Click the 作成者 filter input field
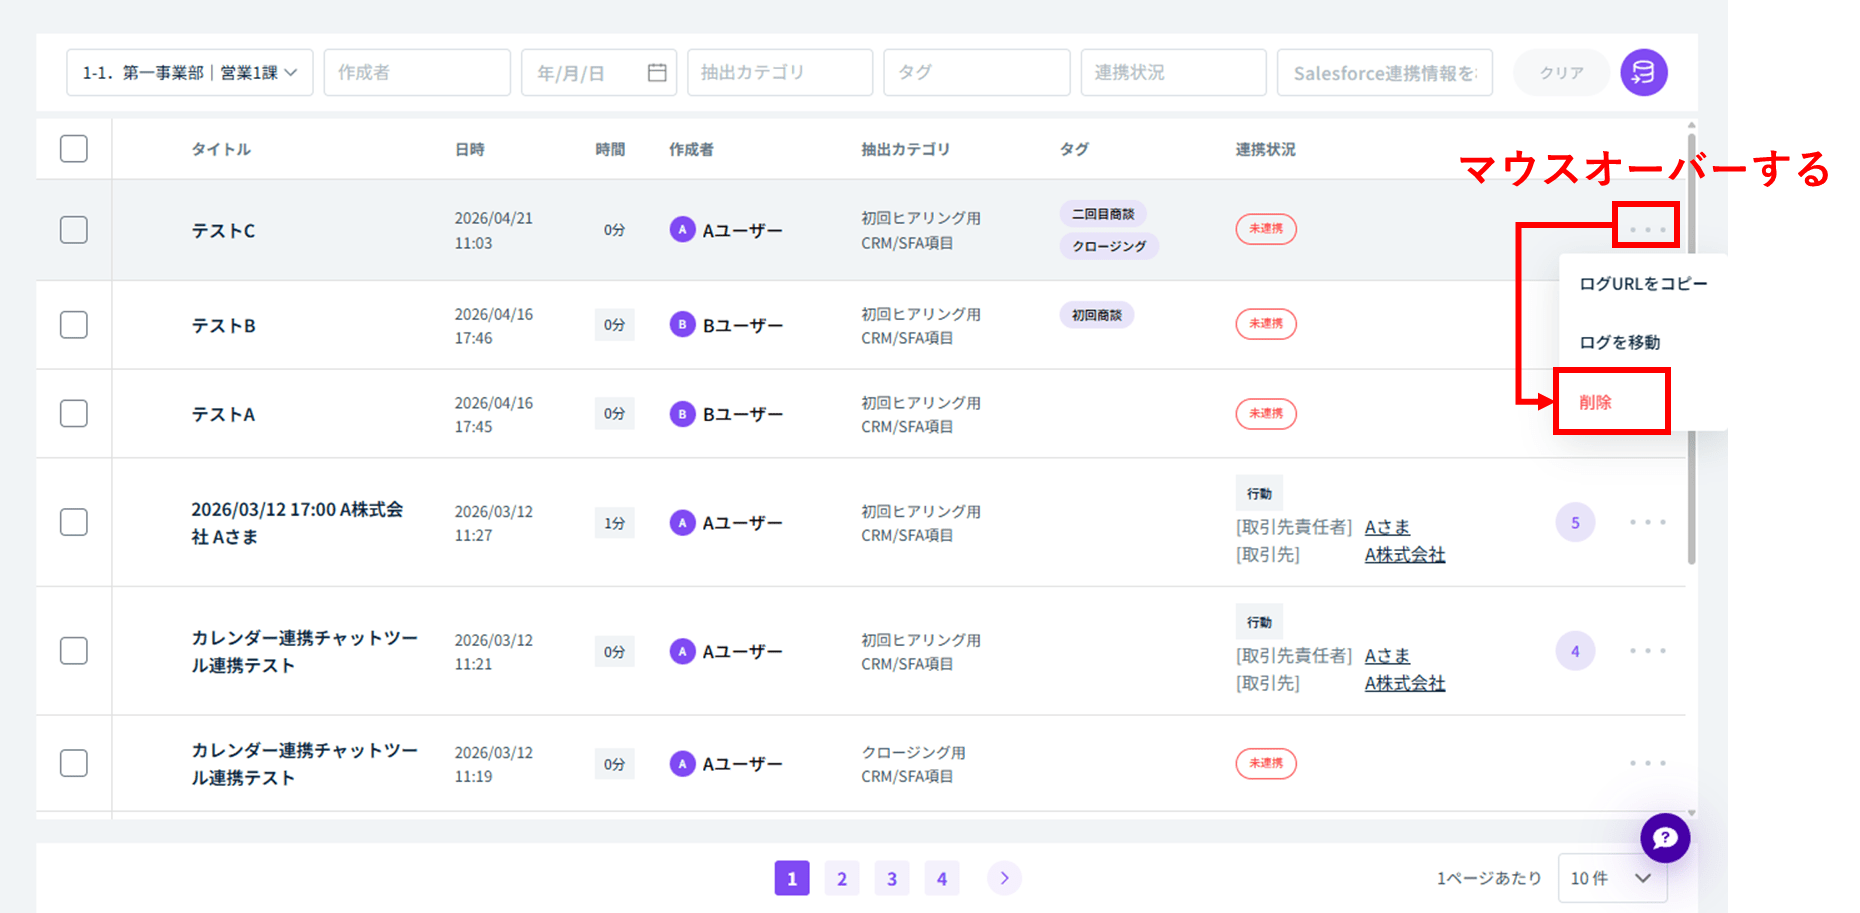Viewport: 1860px width, 913px height. (x=417, y=73)
